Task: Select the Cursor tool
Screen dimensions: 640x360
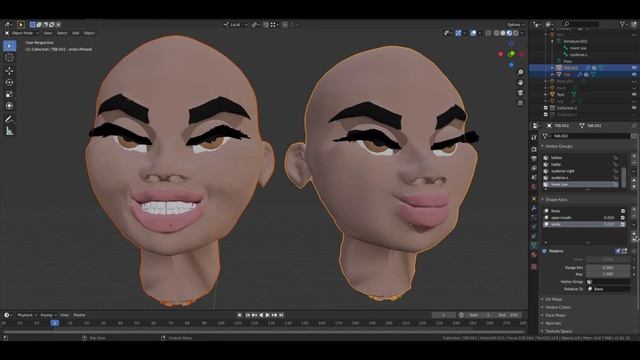Action: [9, 58]
